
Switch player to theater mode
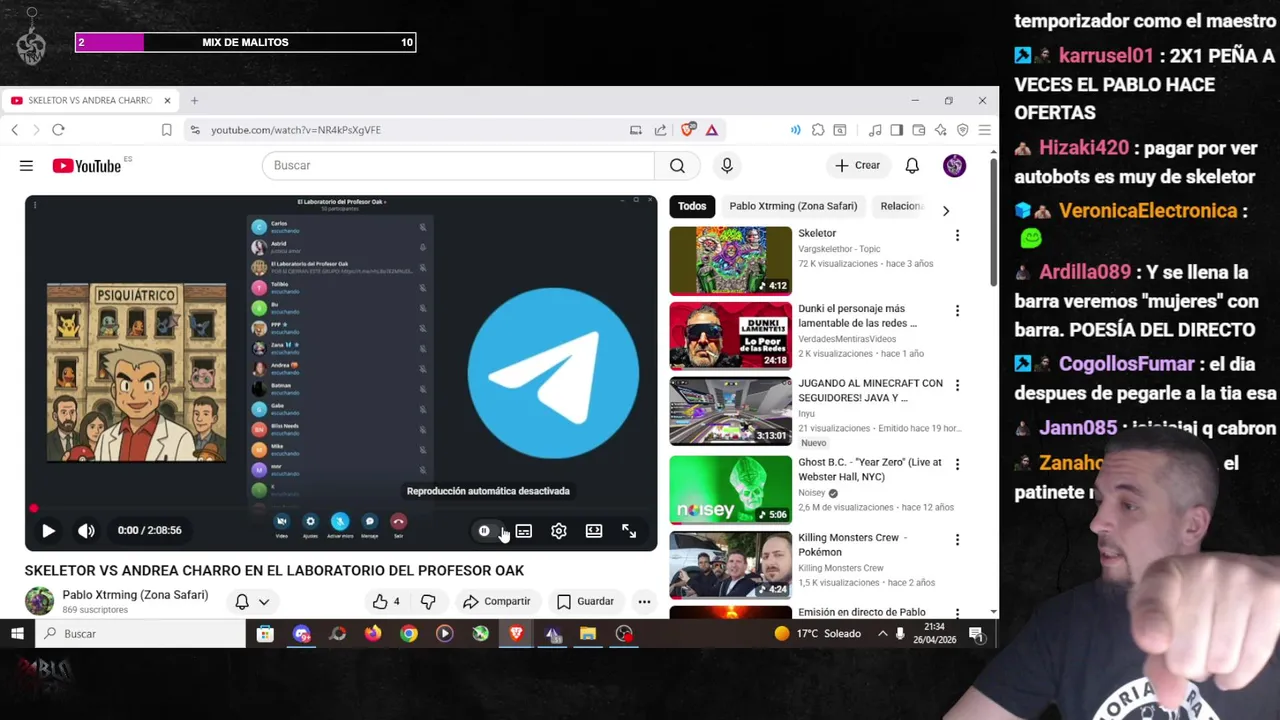click(x=594, y=531)
